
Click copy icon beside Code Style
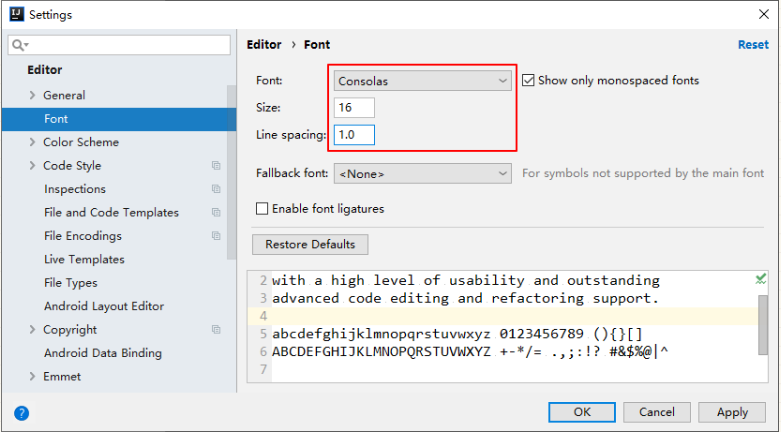point(216,166)
